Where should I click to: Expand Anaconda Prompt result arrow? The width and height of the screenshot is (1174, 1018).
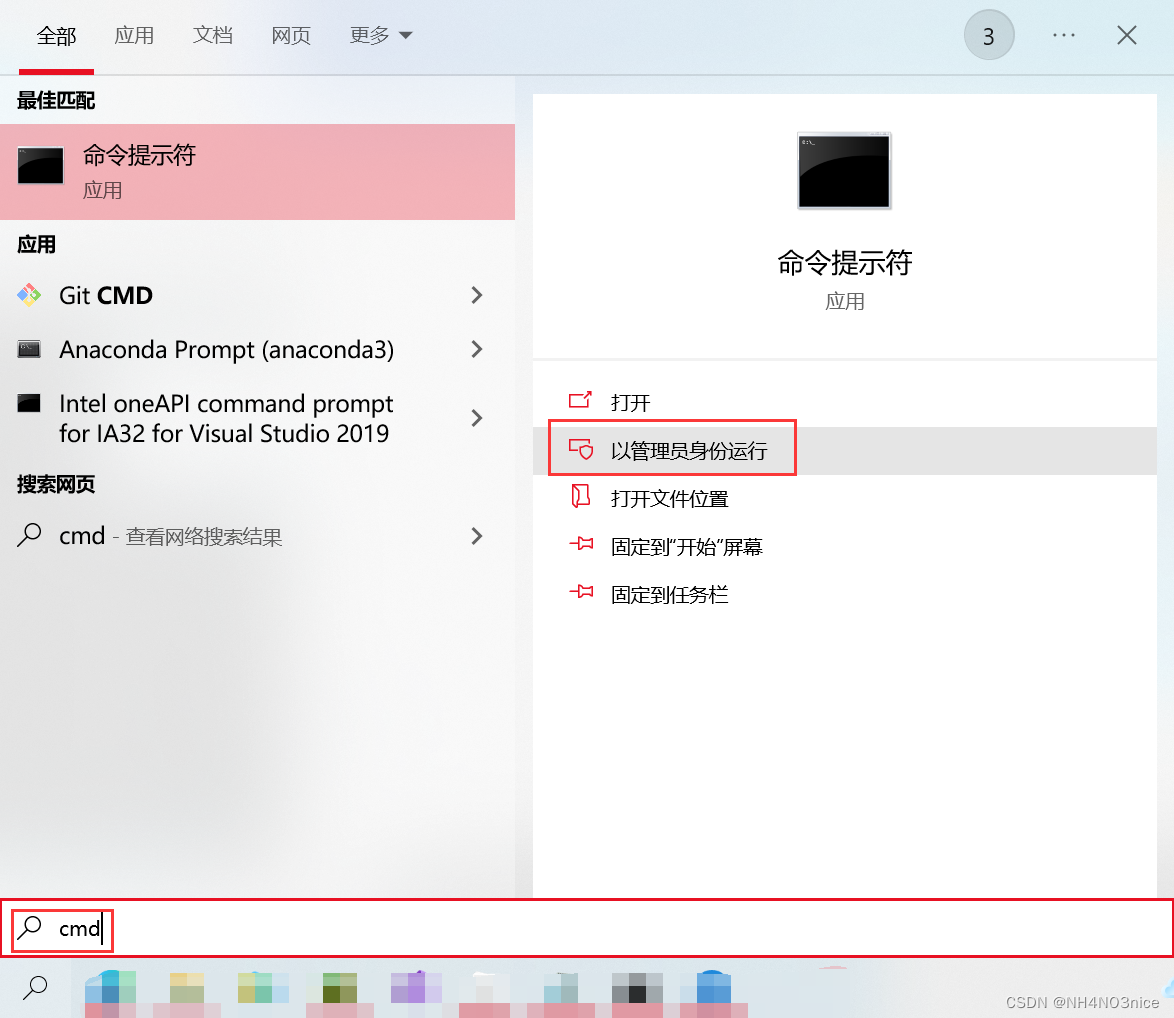(477, 349)
